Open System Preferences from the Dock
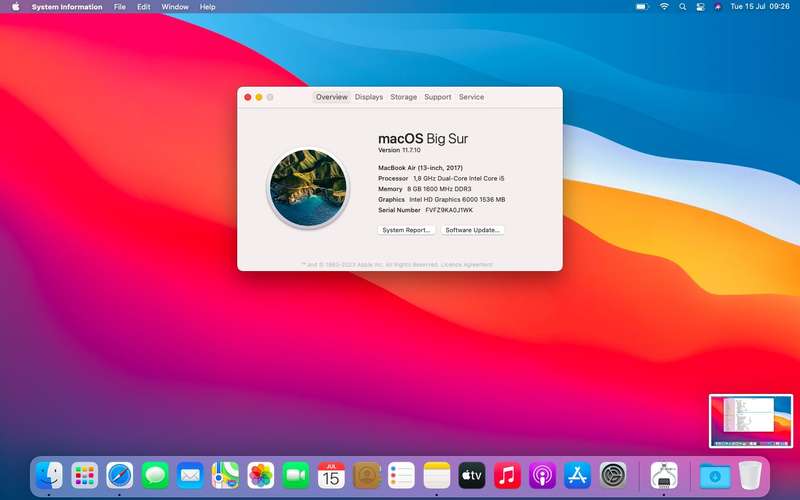Image resolution: width=800 pixels, height=500 pixels. [x=613, y=476]
